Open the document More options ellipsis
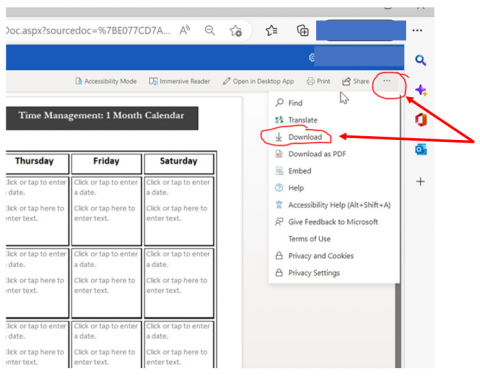 [x=387, y=81]
